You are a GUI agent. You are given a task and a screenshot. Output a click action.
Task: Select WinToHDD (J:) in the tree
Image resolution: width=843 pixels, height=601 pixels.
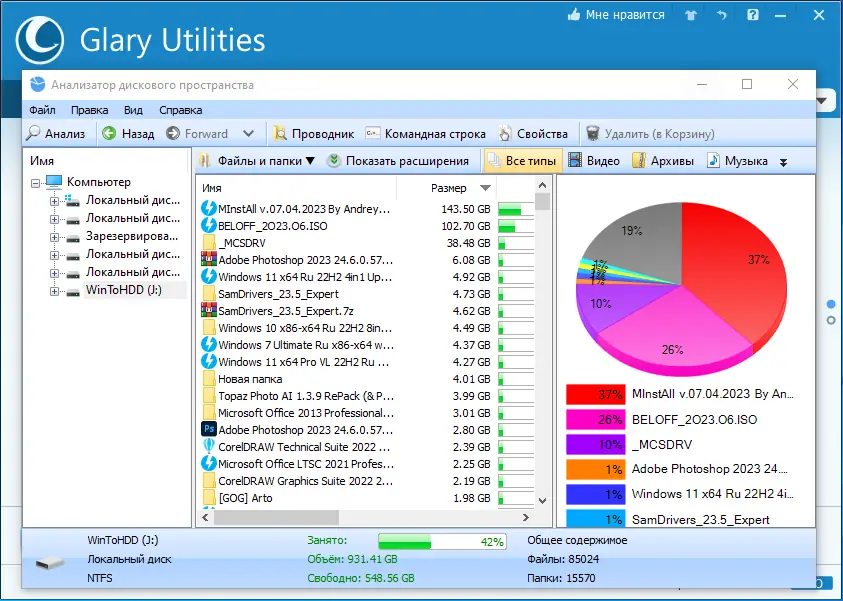[x=124, y=290]
